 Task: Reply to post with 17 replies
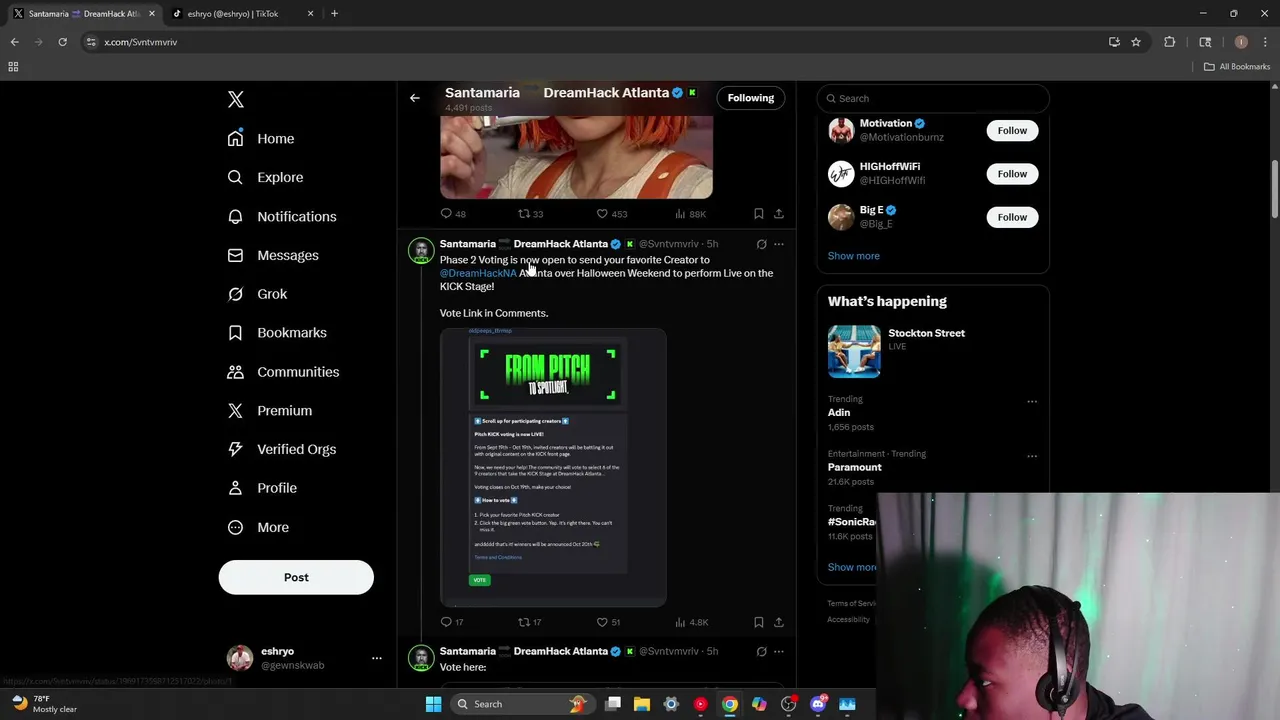click(446, 622)
